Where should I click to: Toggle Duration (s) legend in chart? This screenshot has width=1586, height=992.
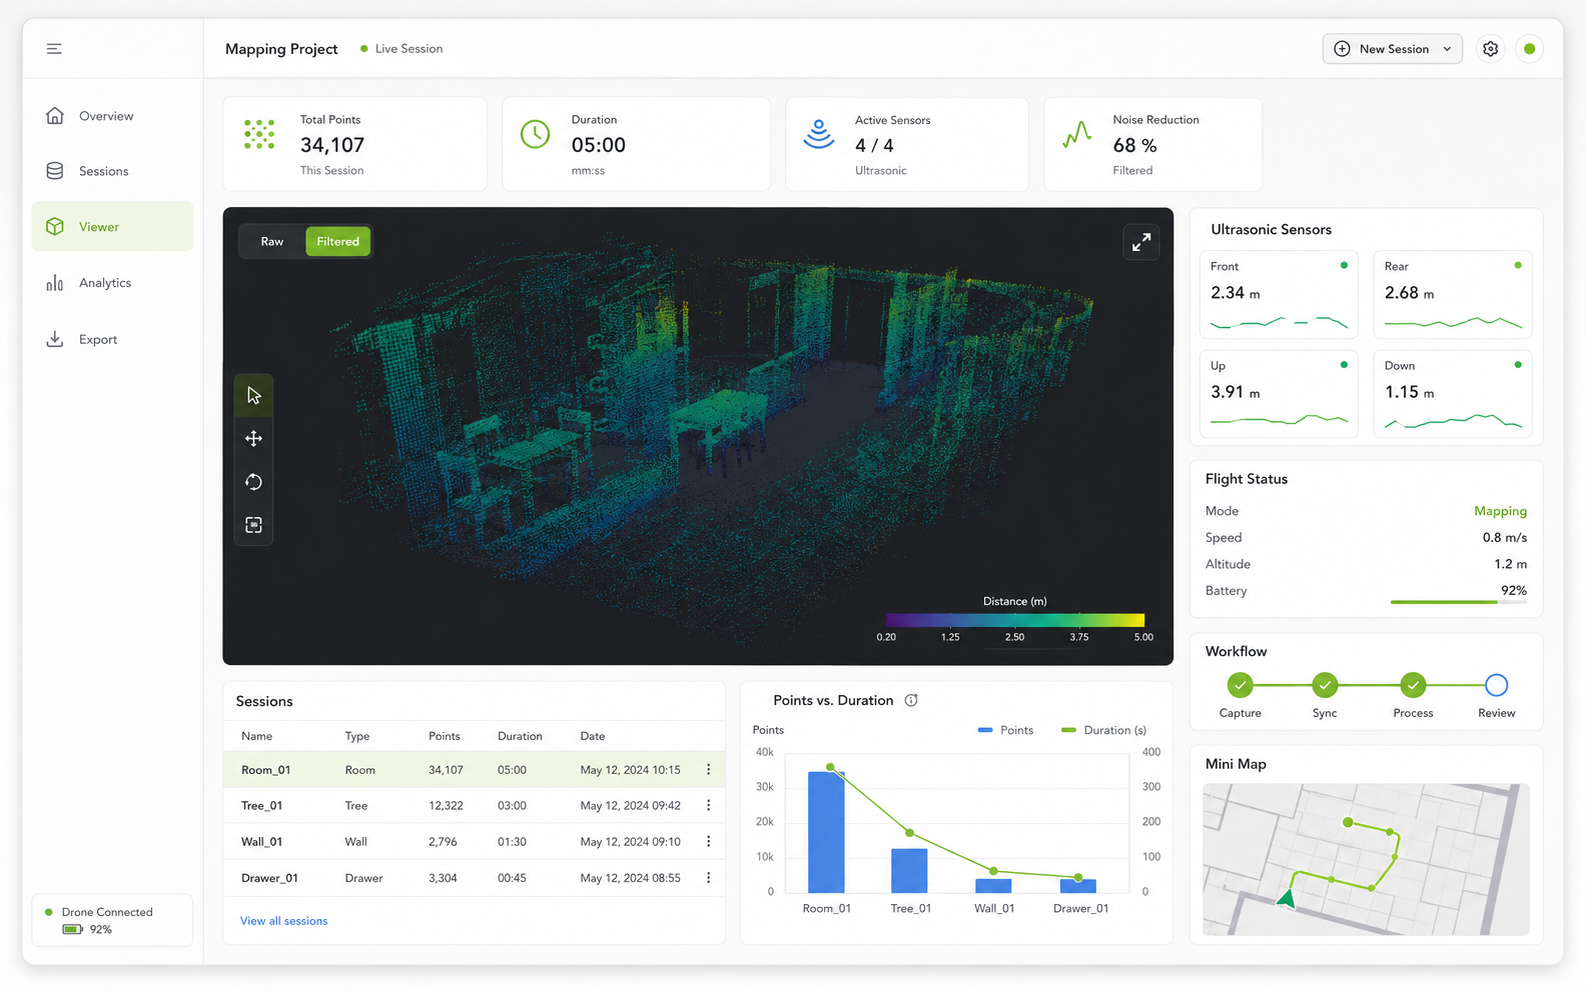click(x=1104, y=730)
